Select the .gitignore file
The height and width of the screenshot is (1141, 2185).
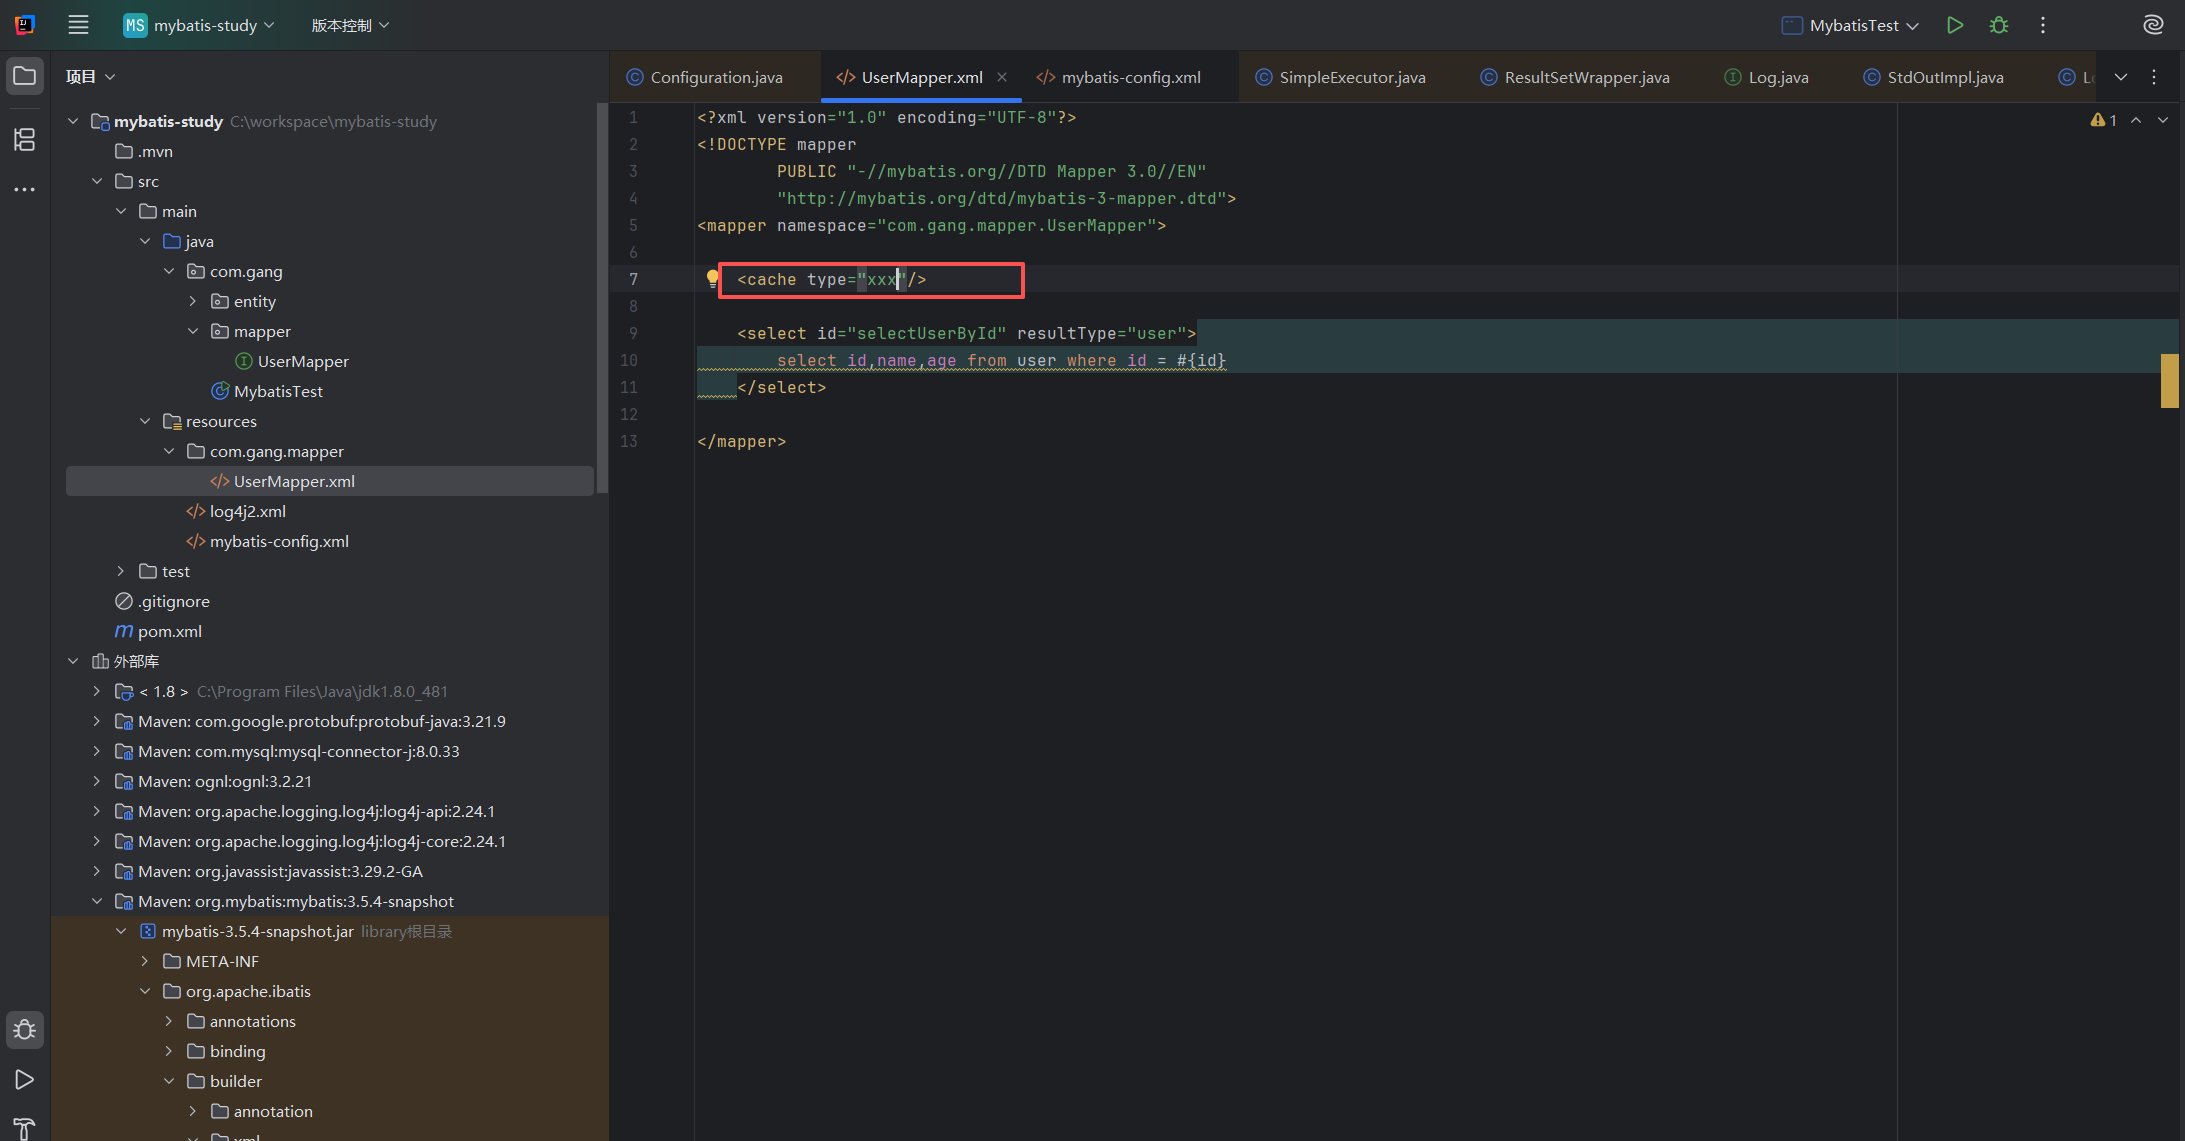point(163,601)
